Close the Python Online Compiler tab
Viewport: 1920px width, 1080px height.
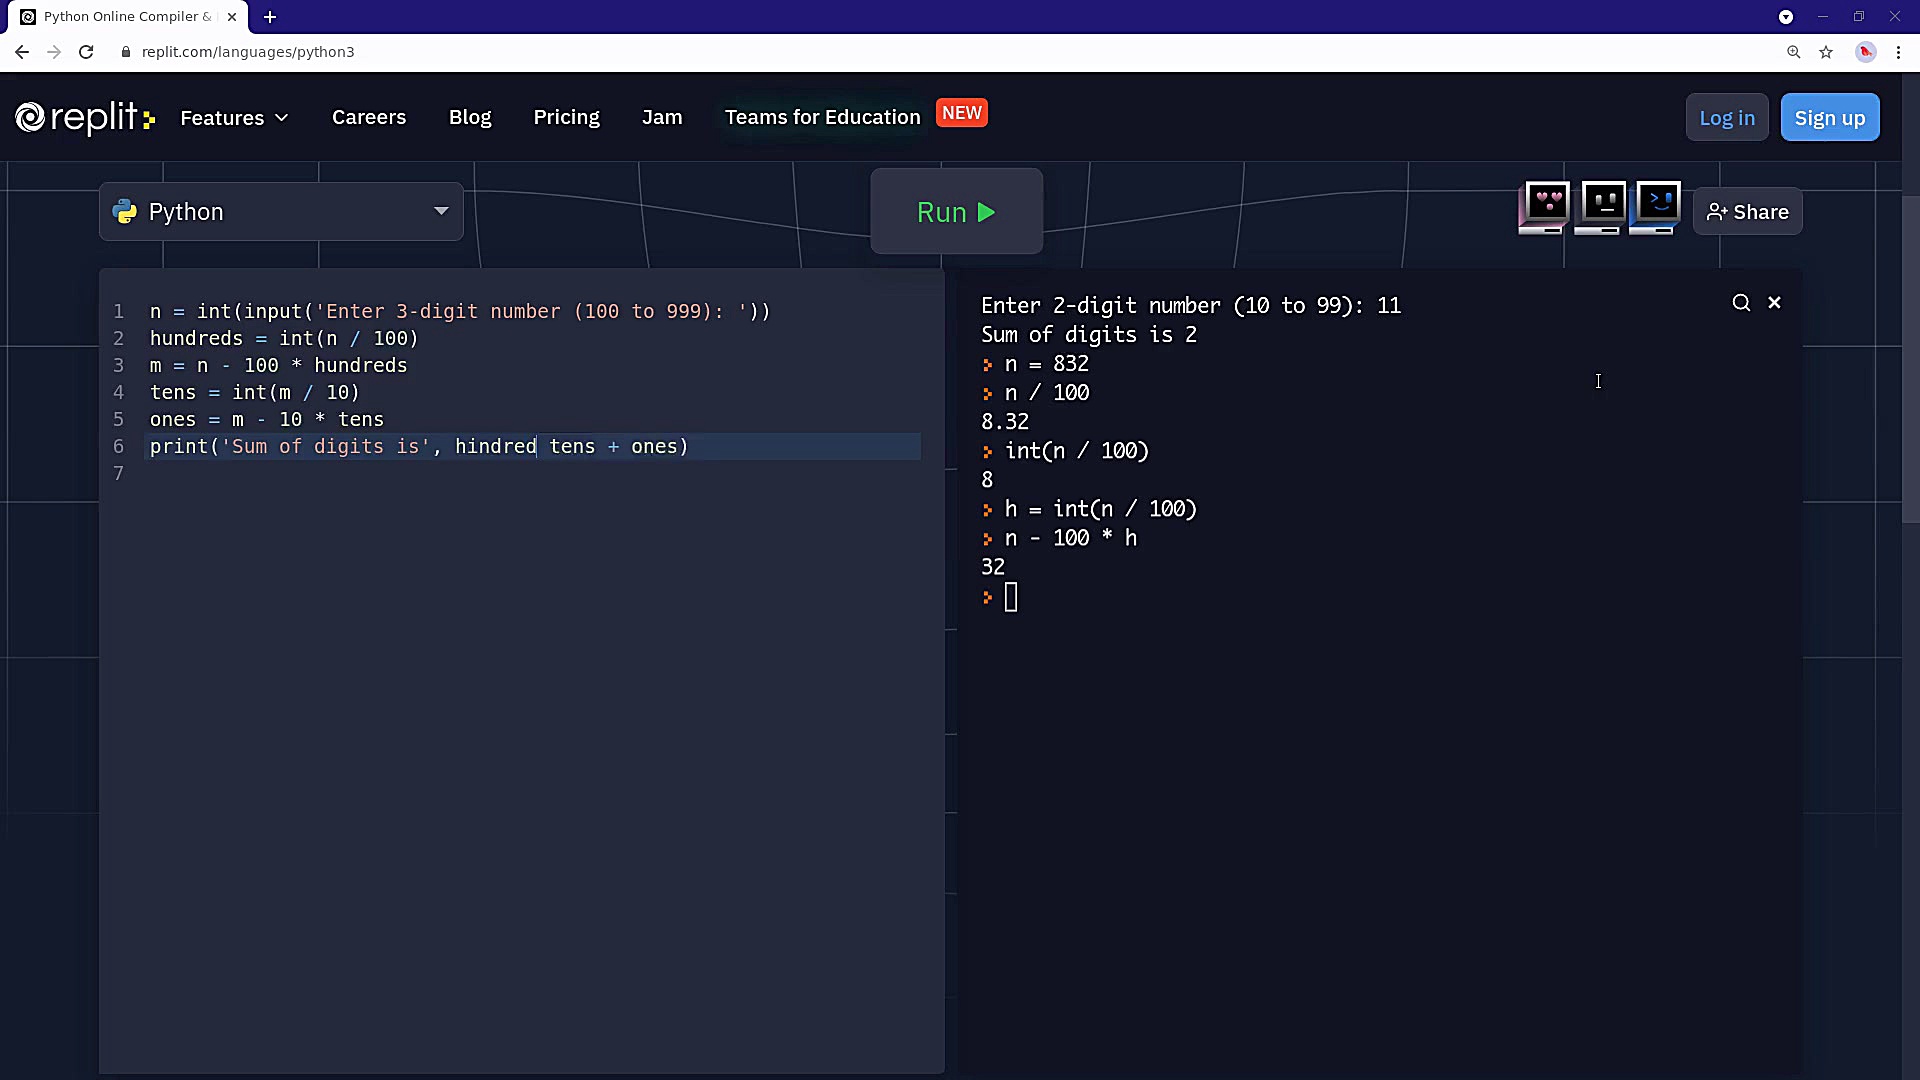232,17
